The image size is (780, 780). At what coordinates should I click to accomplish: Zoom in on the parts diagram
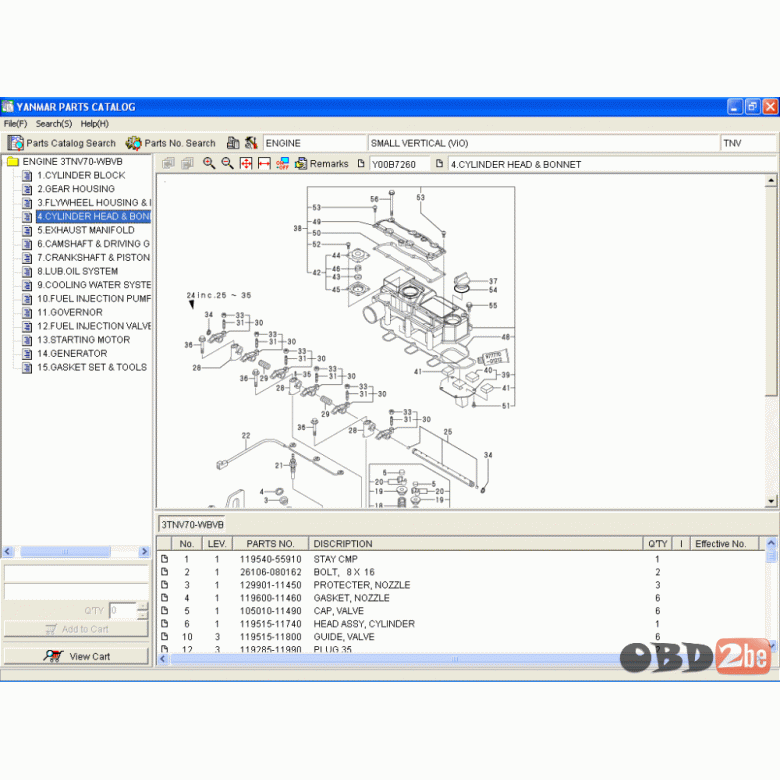209,163
